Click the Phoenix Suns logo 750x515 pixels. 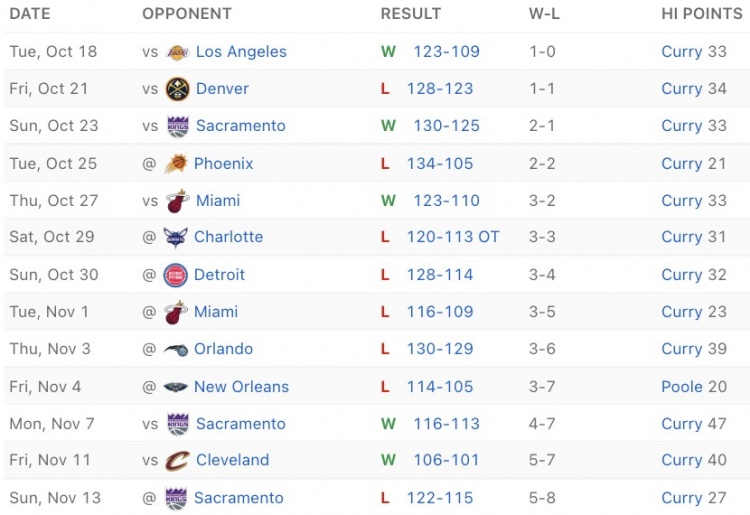point(176,164)
